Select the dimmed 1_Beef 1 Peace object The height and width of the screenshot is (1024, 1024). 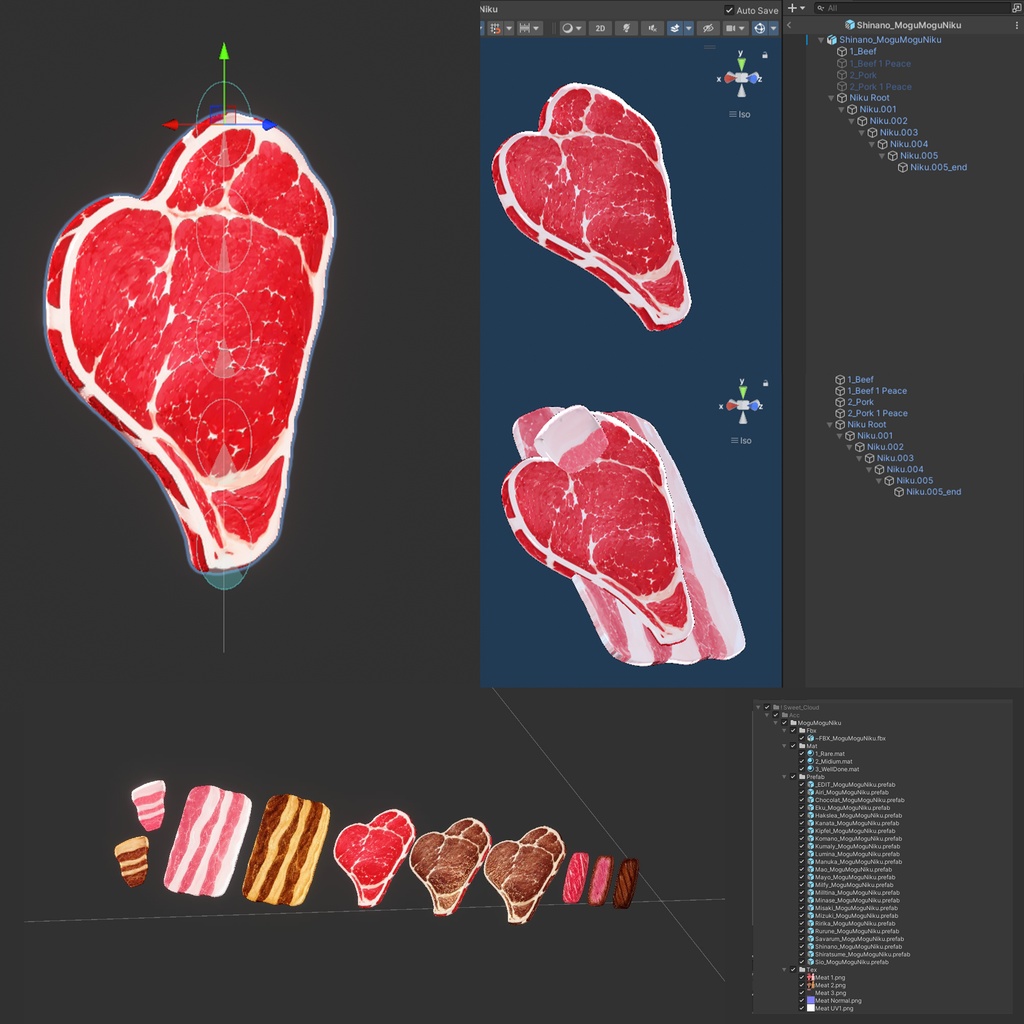coord(879,63)
